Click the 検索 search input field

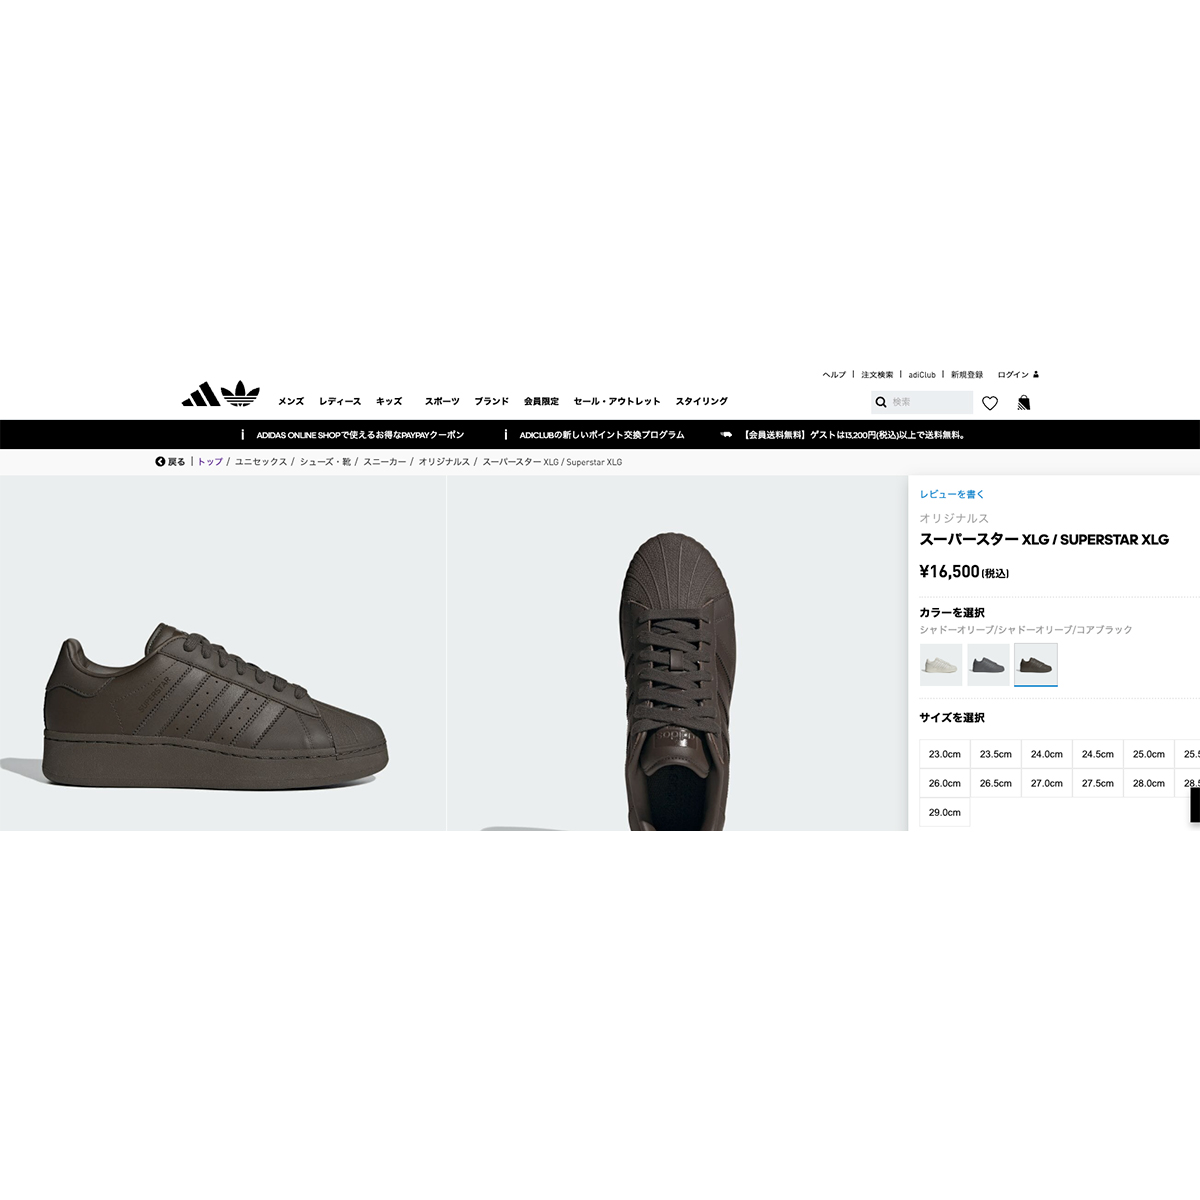(930, 402)
